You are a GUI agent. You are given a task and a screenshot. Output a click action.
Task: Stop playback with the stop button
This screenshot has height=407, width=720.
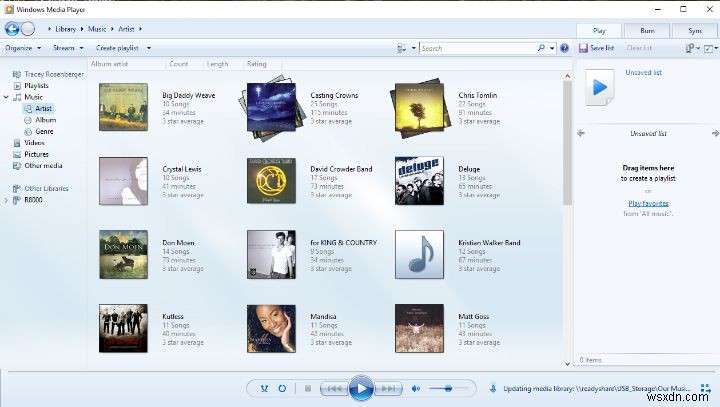(x=308, y=389)
